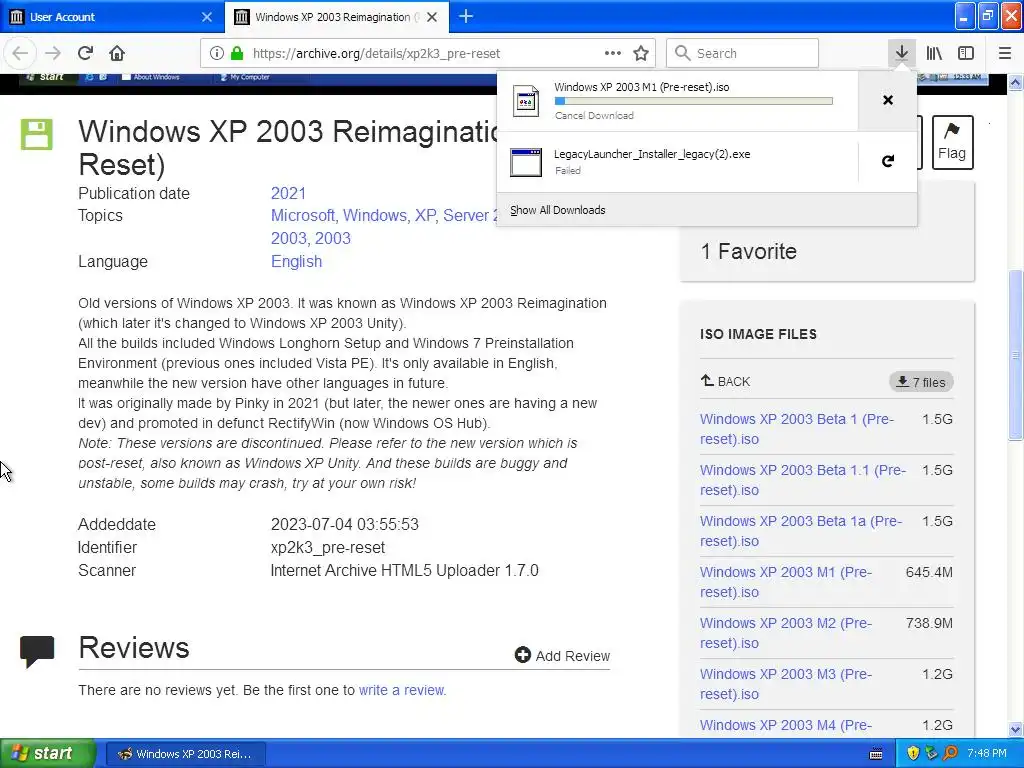
Task: Open the security shield tray icon
Action: 913,754
